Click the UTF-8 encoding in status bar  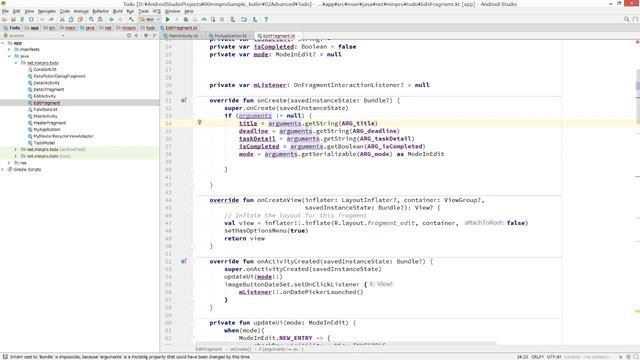point(553,357)
